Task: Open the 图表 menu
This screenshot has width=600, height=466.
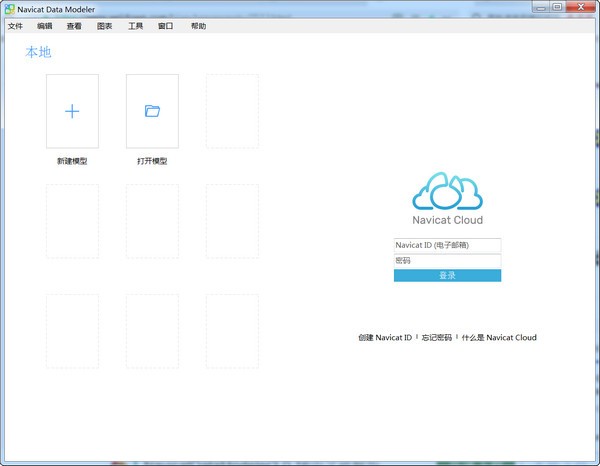Action: pyautogui.click(x=105, y=26)
